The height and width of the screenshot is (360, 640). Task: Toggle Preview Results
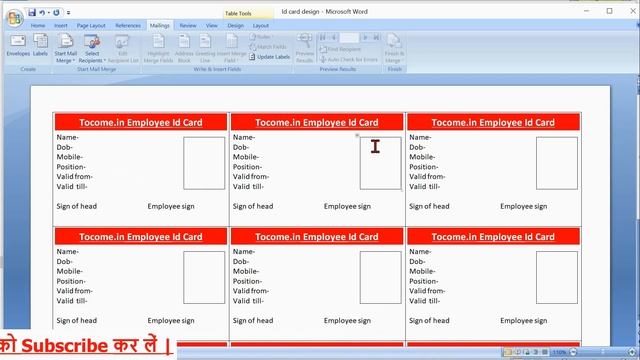tap(304, 49)
